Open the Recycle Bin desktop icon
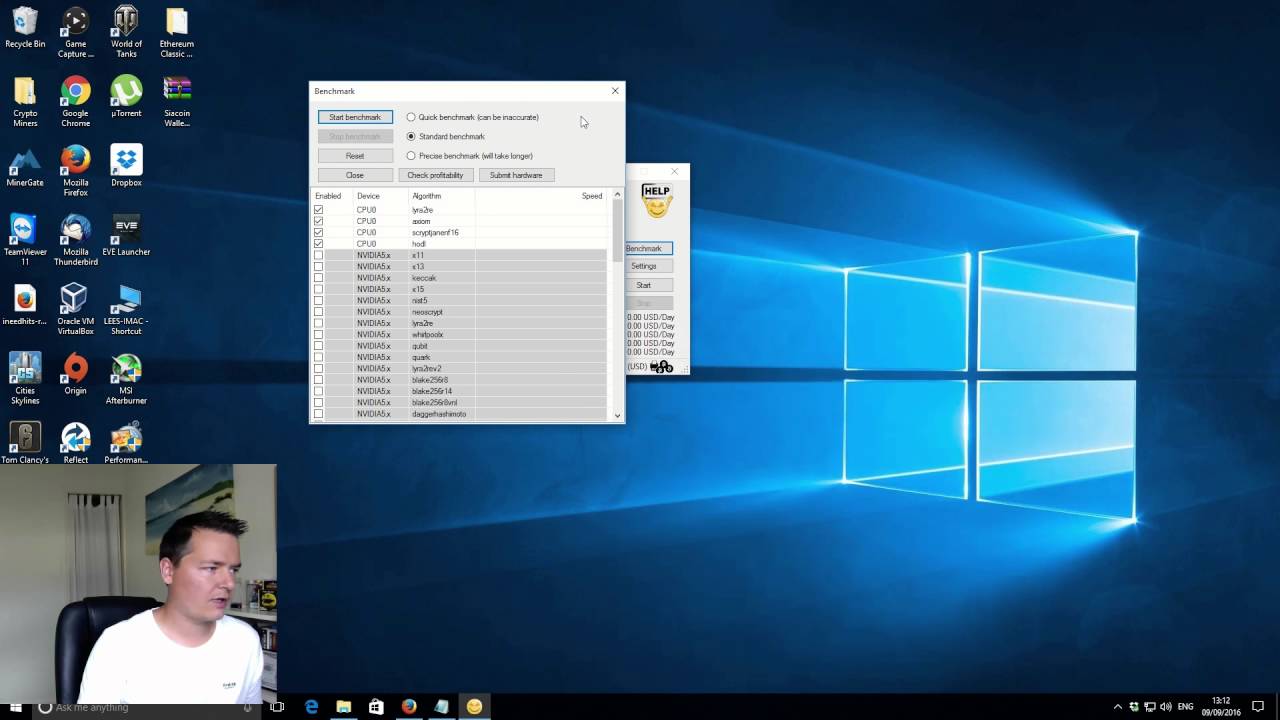Screen dimensions: 1280x720 pyautogui.click(x=25, y=29)
